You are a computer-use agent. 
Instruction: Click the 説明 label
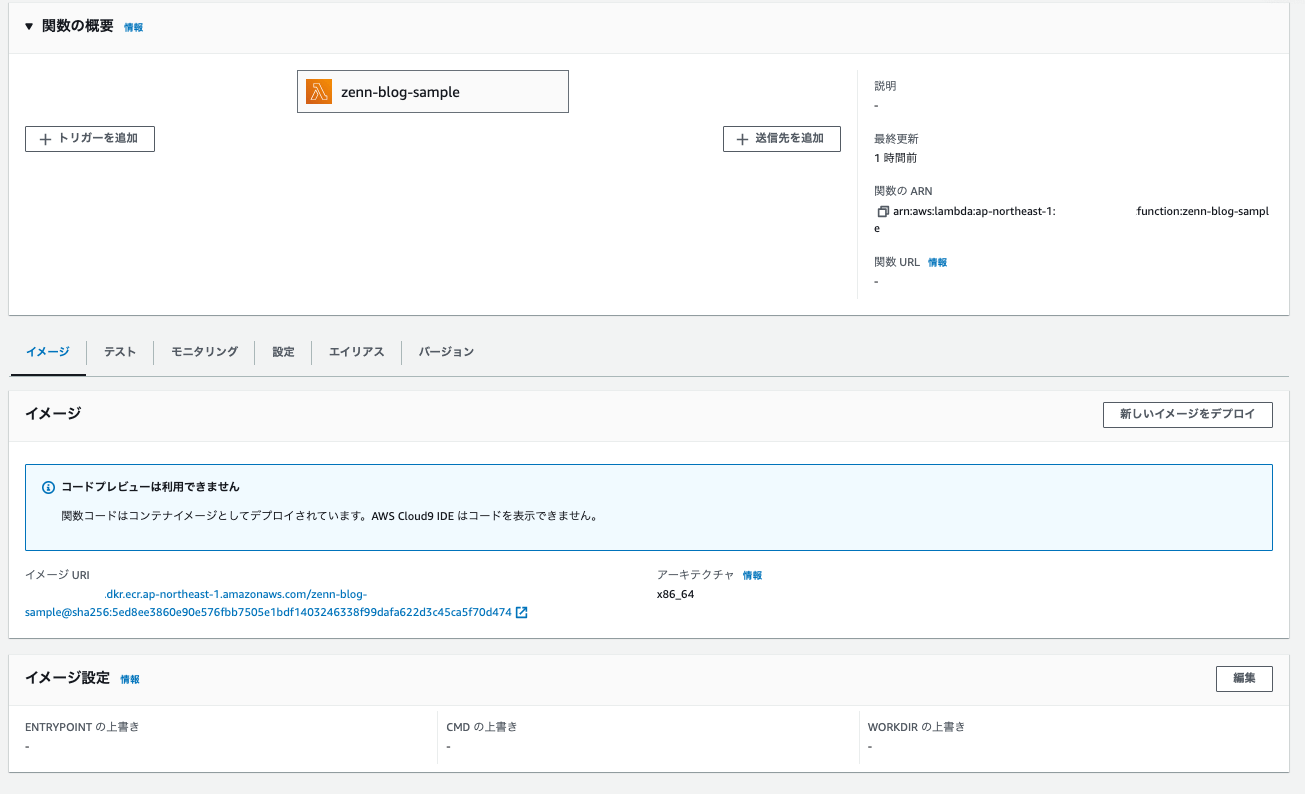(885, 86)
